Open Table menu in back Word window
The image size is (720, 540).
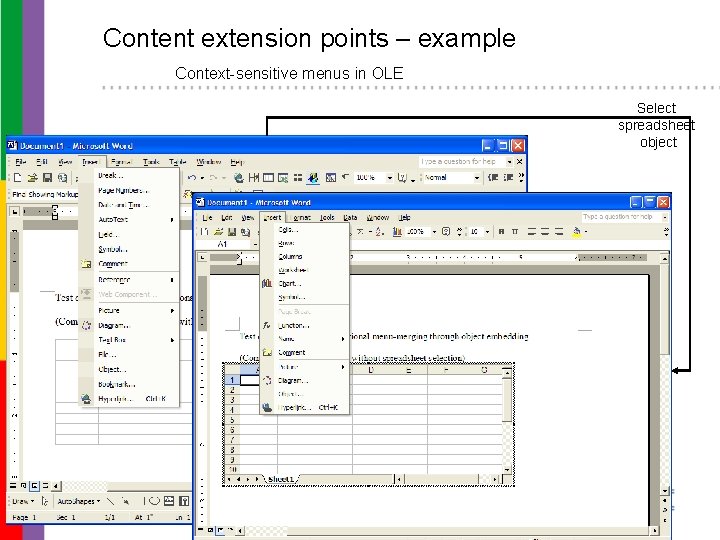pyautogui.click(x=177, y=162)
